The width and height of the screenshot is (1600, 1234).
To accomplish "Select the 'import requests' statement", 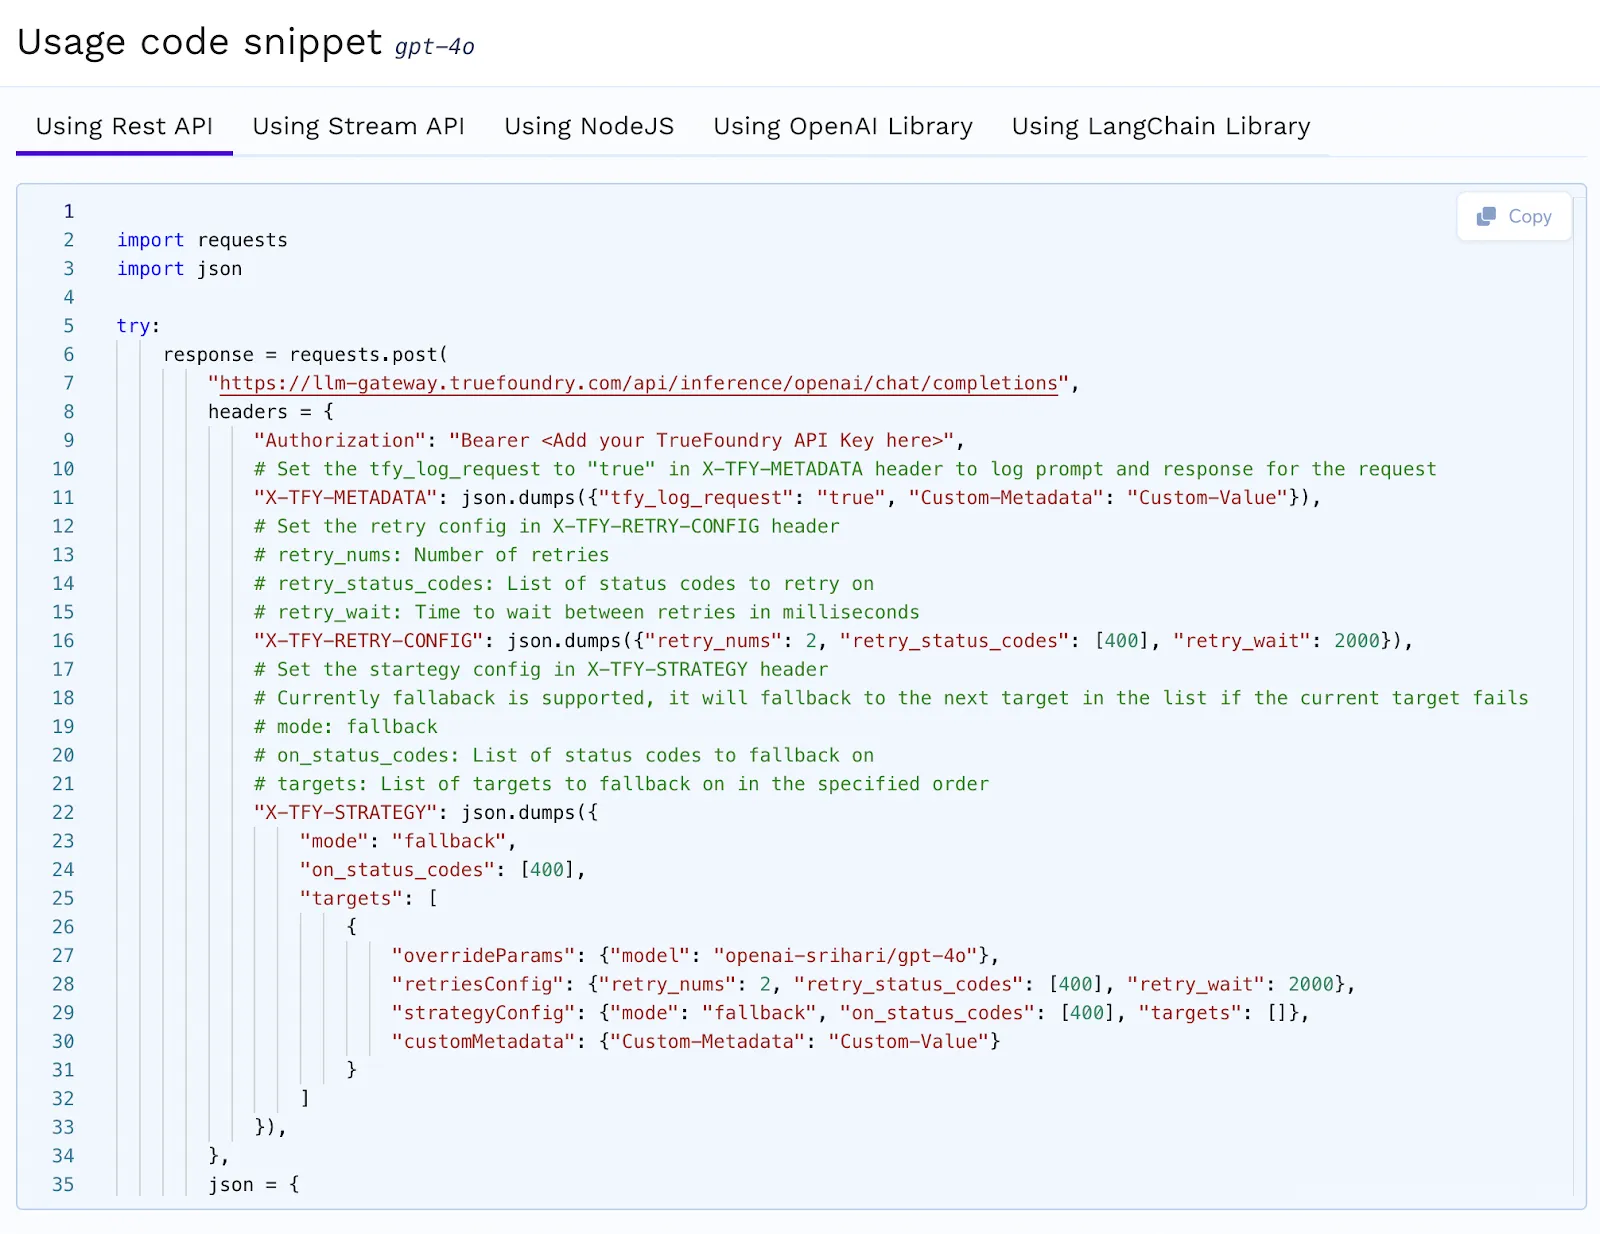I will [x=202, y=239].
